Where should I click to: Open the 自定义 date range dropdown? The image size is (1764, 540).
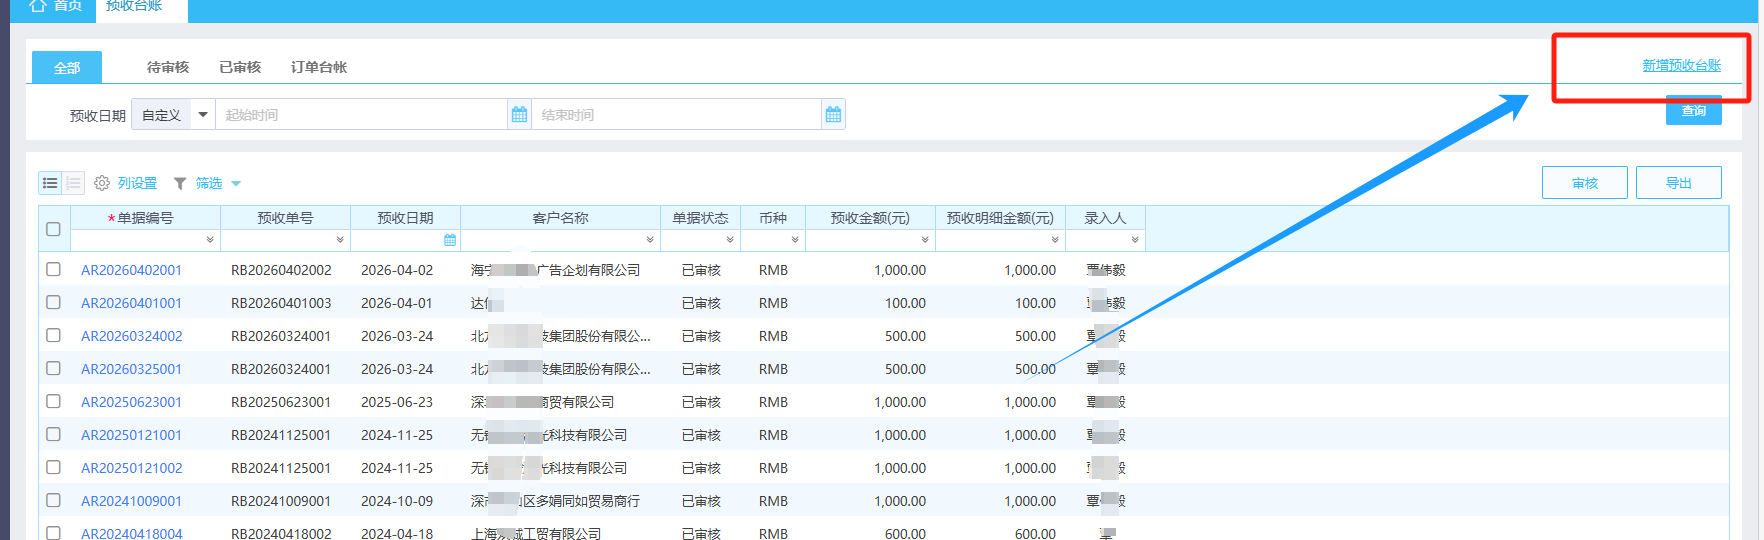(174, 115)
